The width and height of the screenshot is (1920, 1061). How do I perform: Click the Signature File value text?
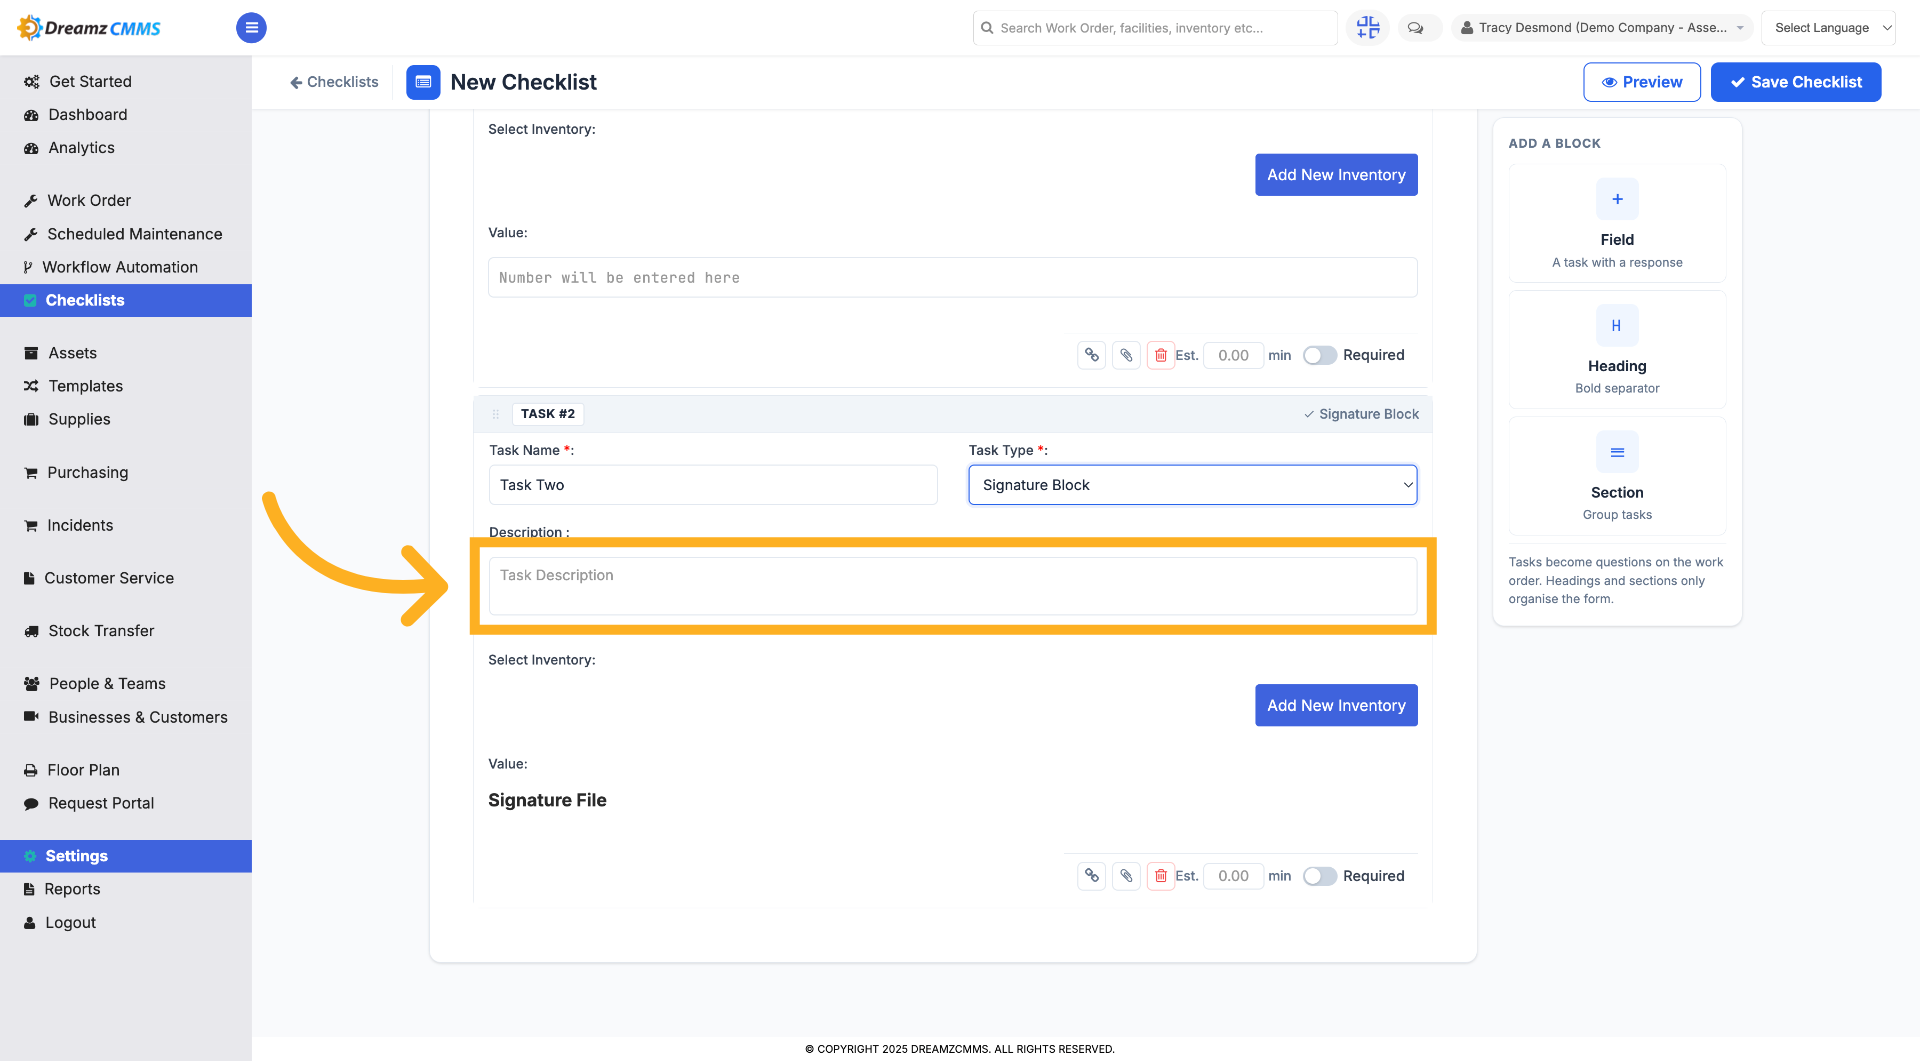pos(547,800)
